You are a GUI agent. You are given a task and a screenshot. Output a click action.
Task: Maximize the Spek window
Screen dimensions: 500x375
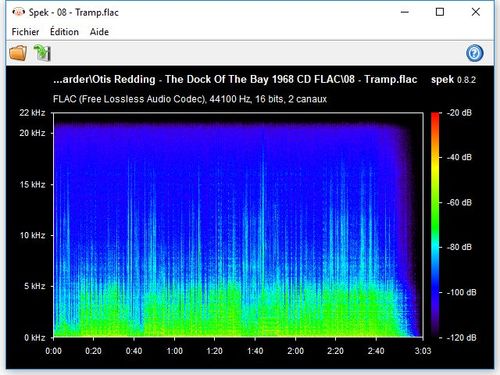[x=440, y=12]
